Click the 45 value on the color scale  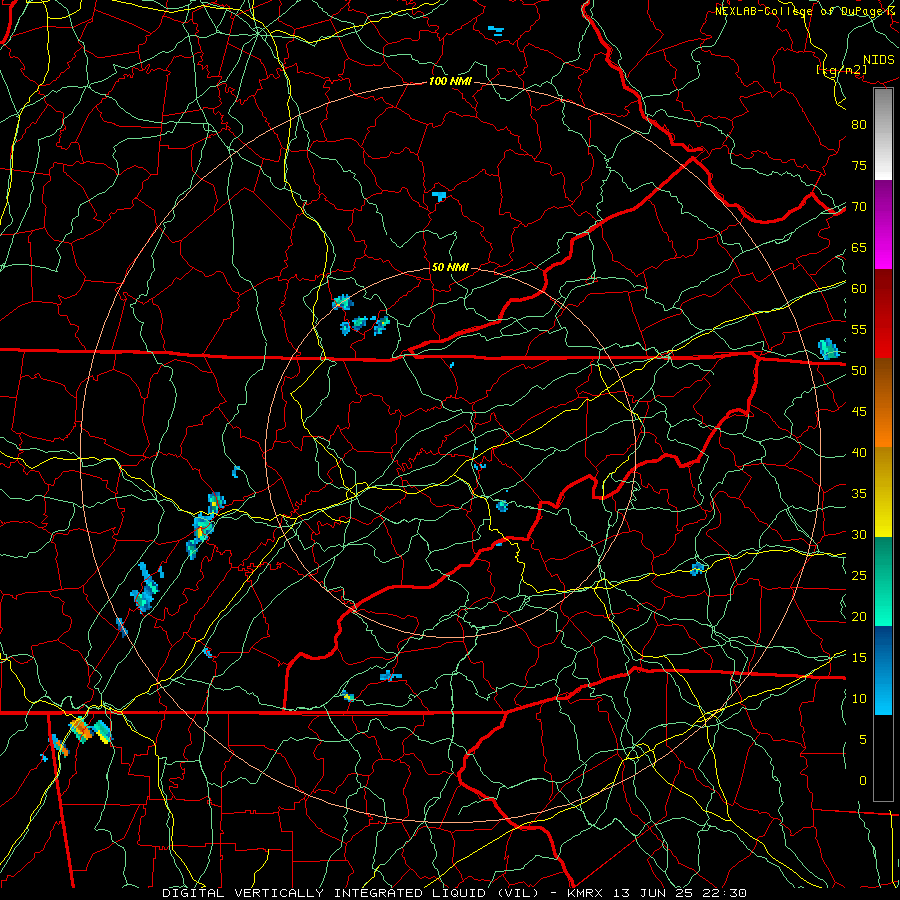pos(859,412)
